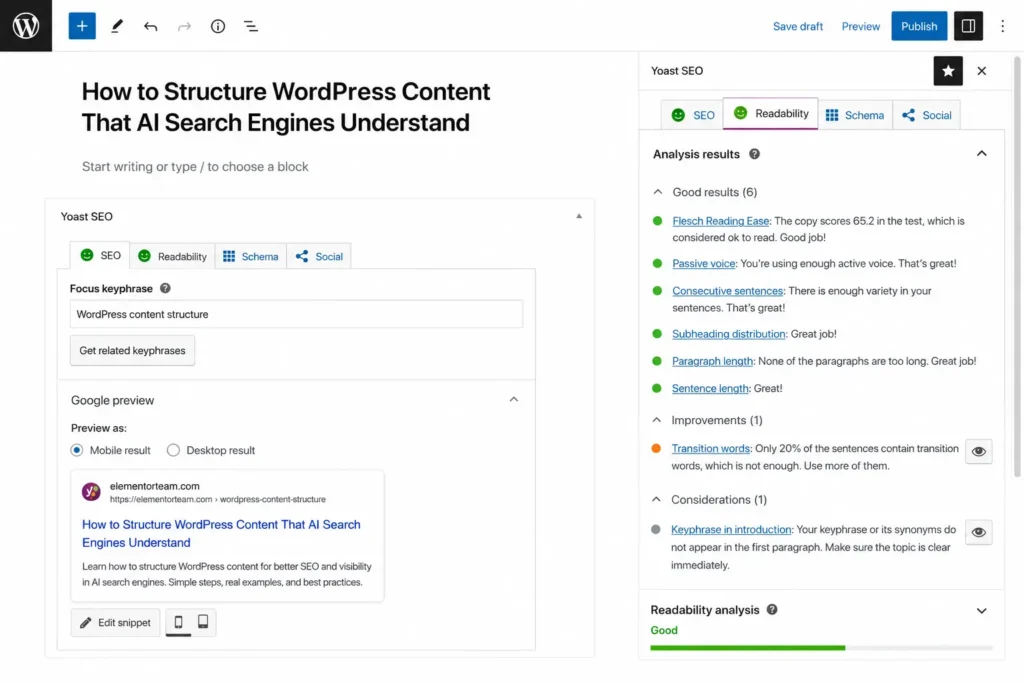The height and width of the screenshot is (683, 1024).
Task: Open the Social tab in the metabox
Action: point(319,256)
